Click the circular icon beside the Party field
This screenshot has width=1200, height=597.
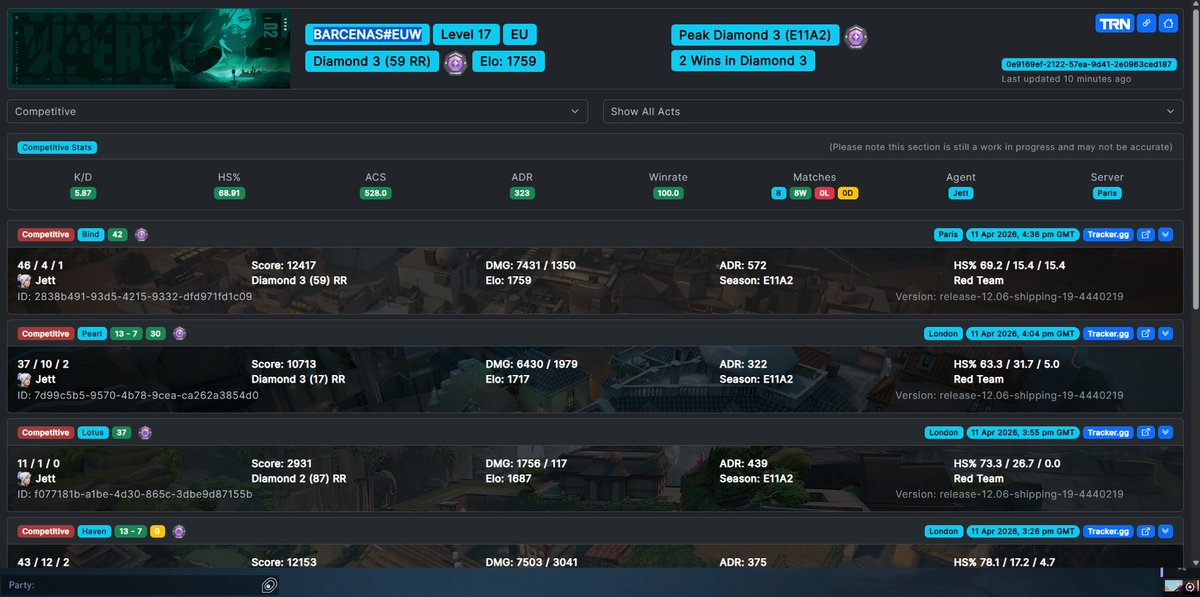(x=269, y=585)
